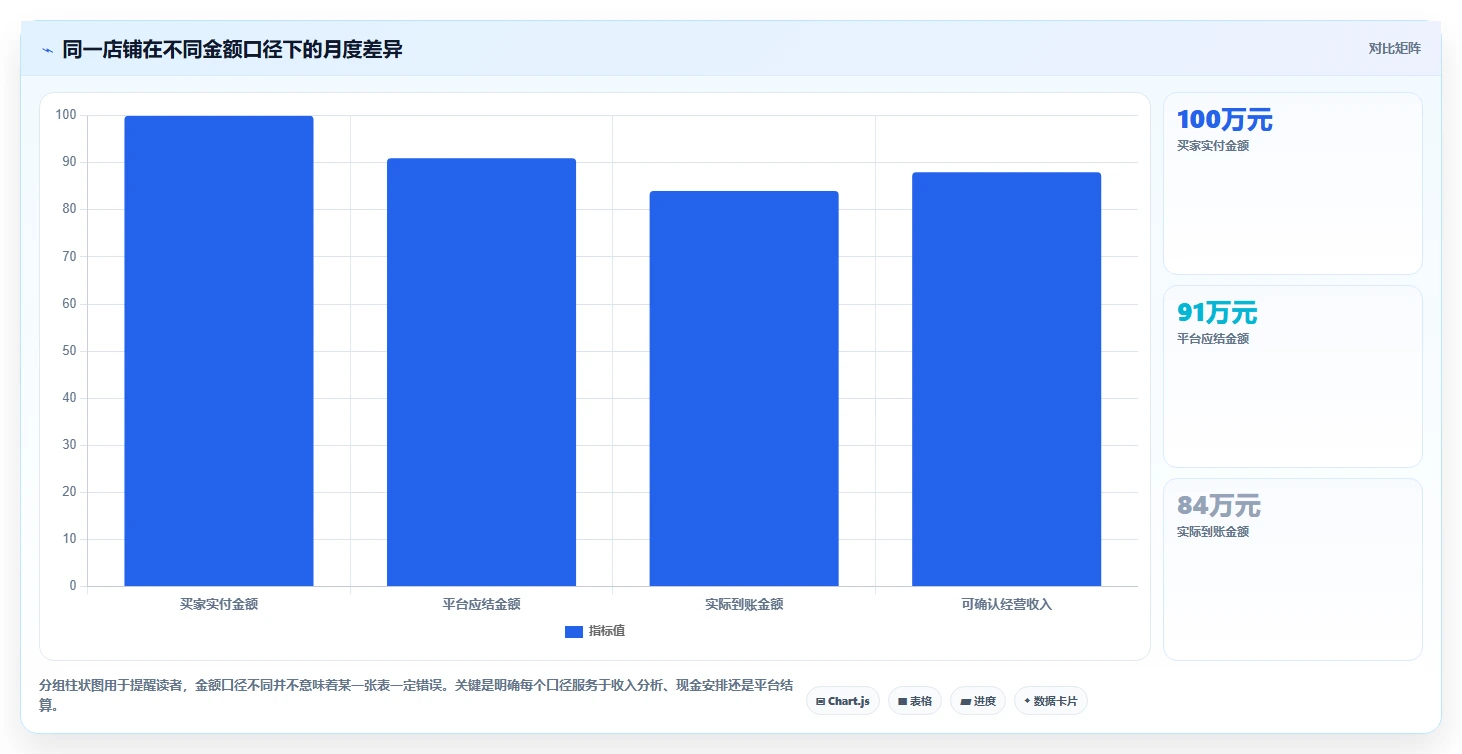Click the blue legend swatch for 指标值

click(x=574, y=631)
